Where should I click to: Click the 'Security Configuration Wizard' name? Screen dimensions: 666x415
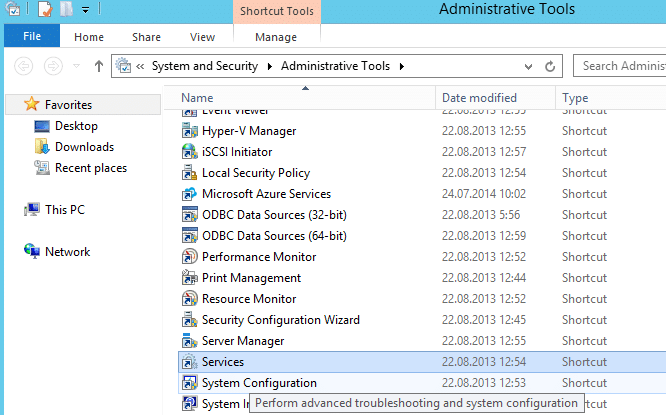click(x=281, y=320)
